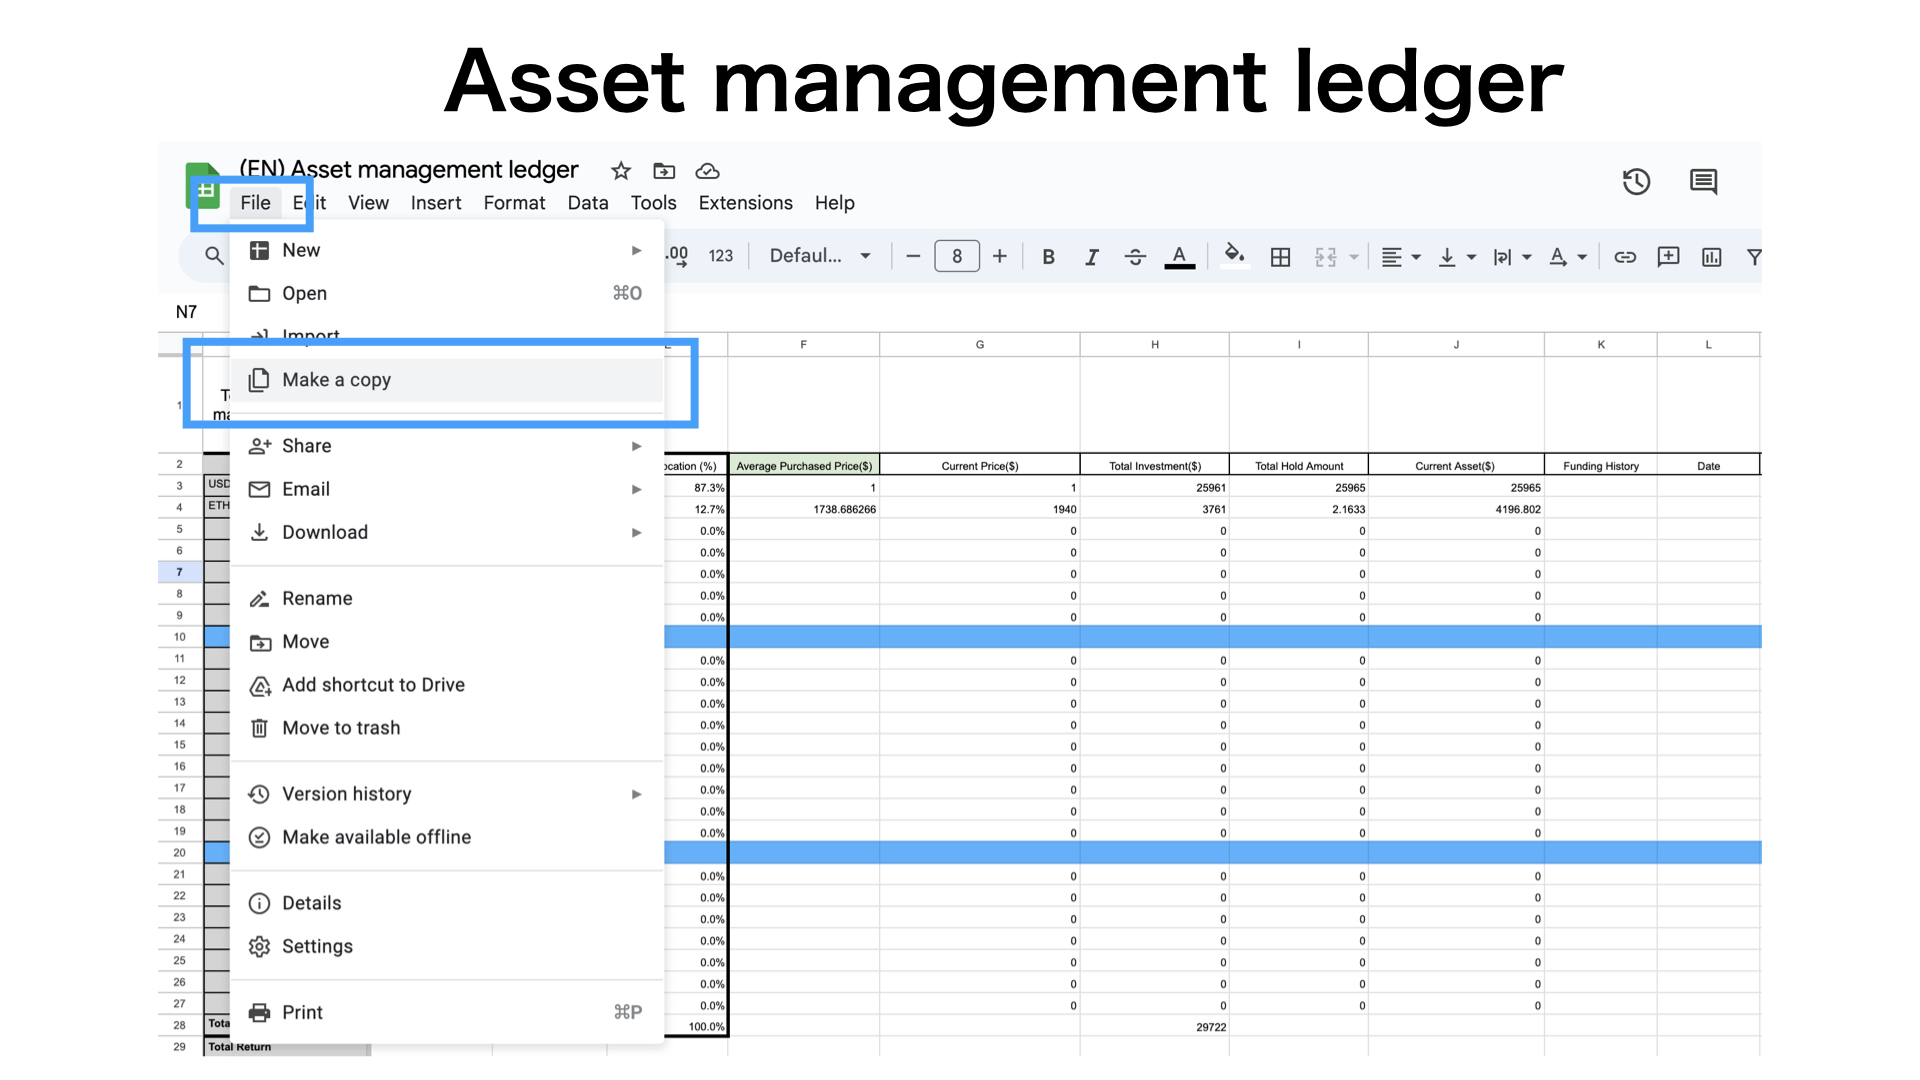This screenshot has height=1080, width=1920.
Task: Click the Name box showing N7
Action: pyautogui.click(x=187, y=312)
